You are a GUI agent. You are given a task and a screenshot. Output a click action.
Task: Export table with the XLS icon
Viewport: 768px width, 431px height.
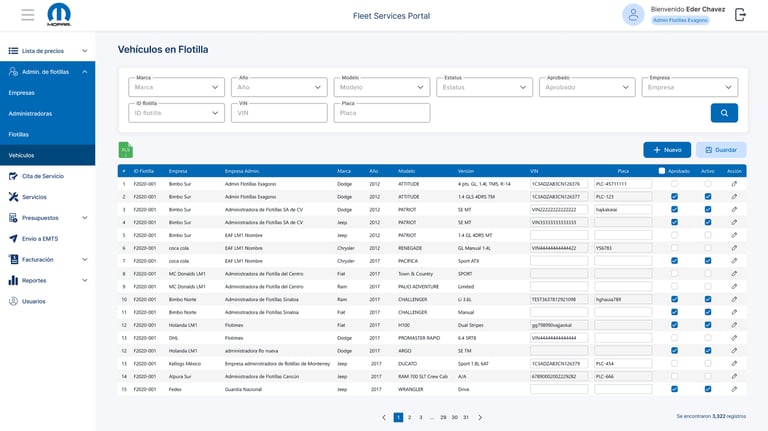[126, 150]
